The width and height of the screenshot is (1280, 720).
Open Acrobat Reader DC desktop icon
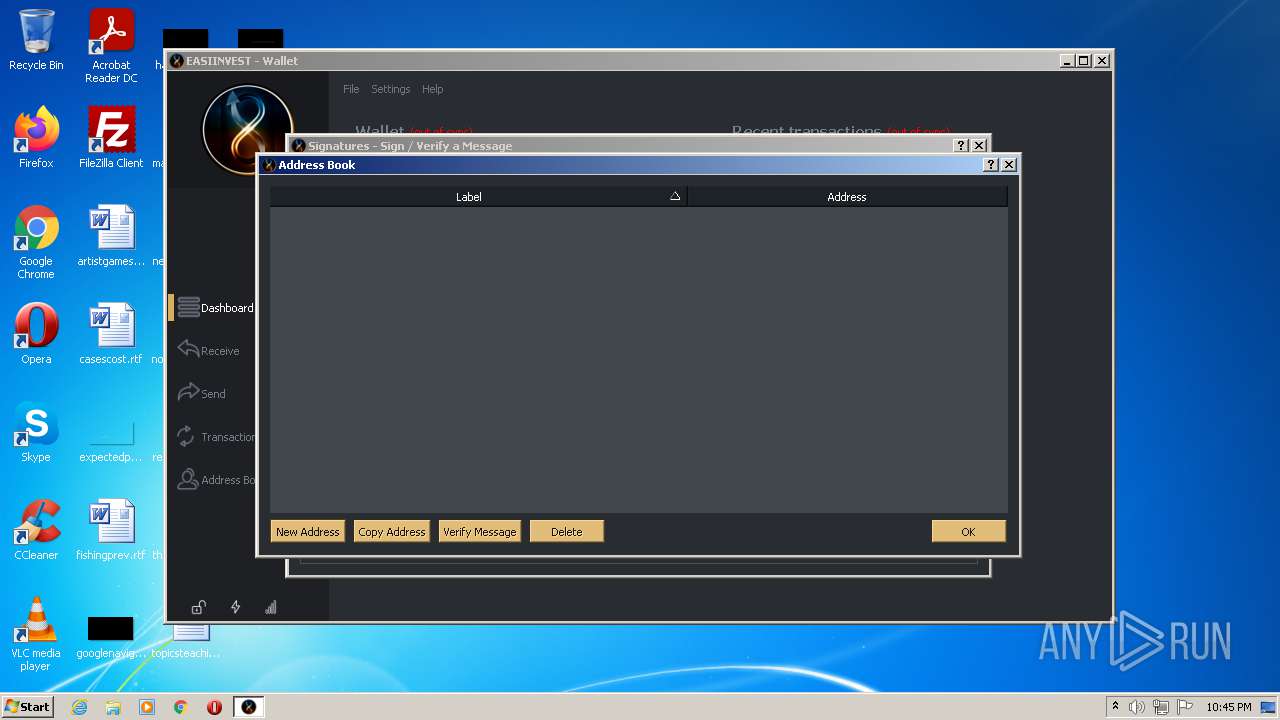(x=111, y=46)
